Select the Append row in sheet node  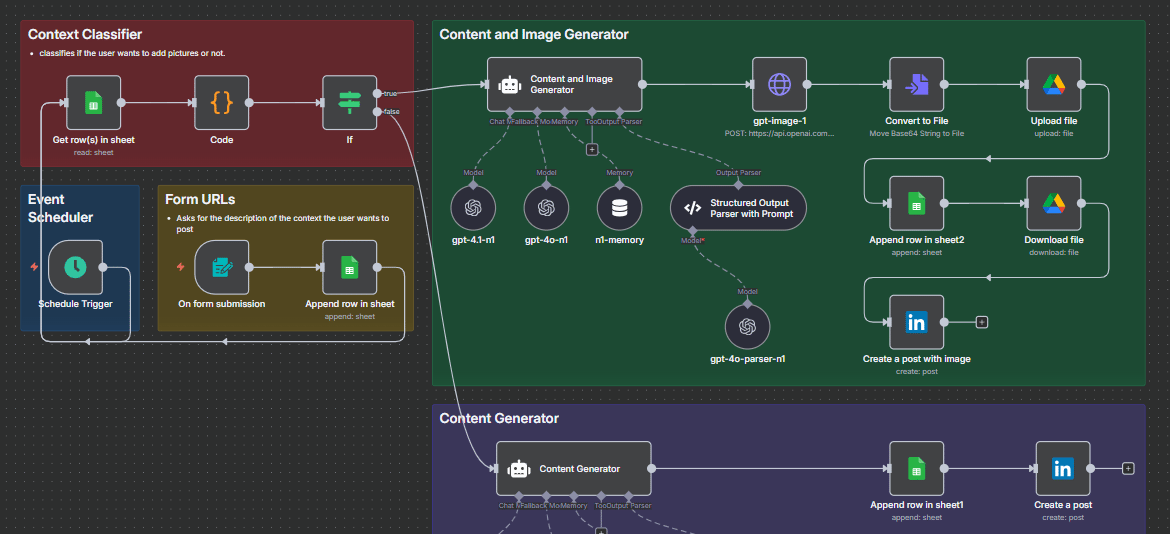point(349,267)
